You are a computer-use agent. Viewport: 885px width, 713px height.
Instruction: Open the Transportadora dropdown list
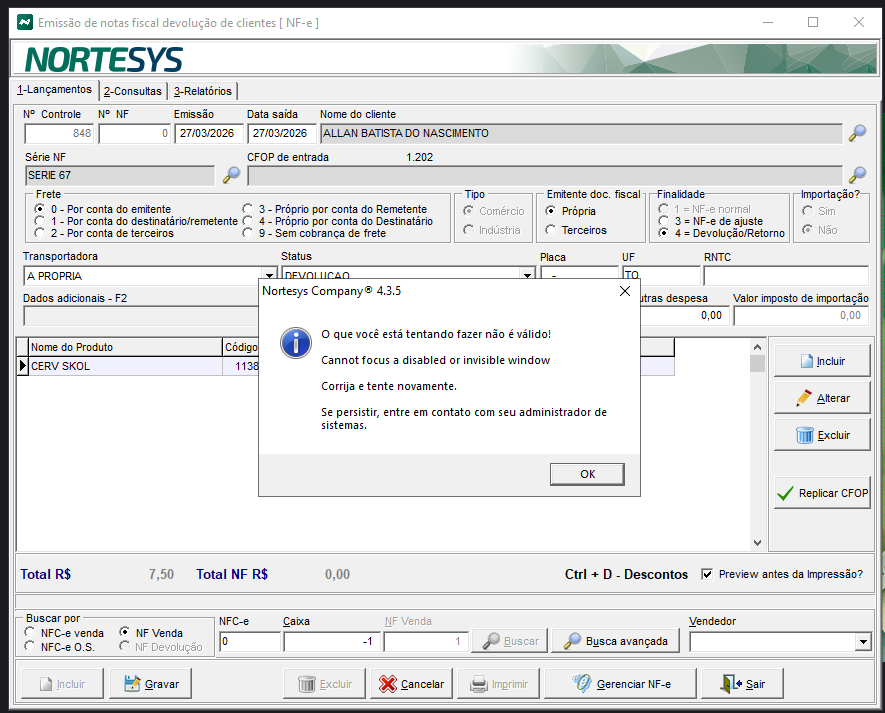pyautogui.click(x=269, y=276)
